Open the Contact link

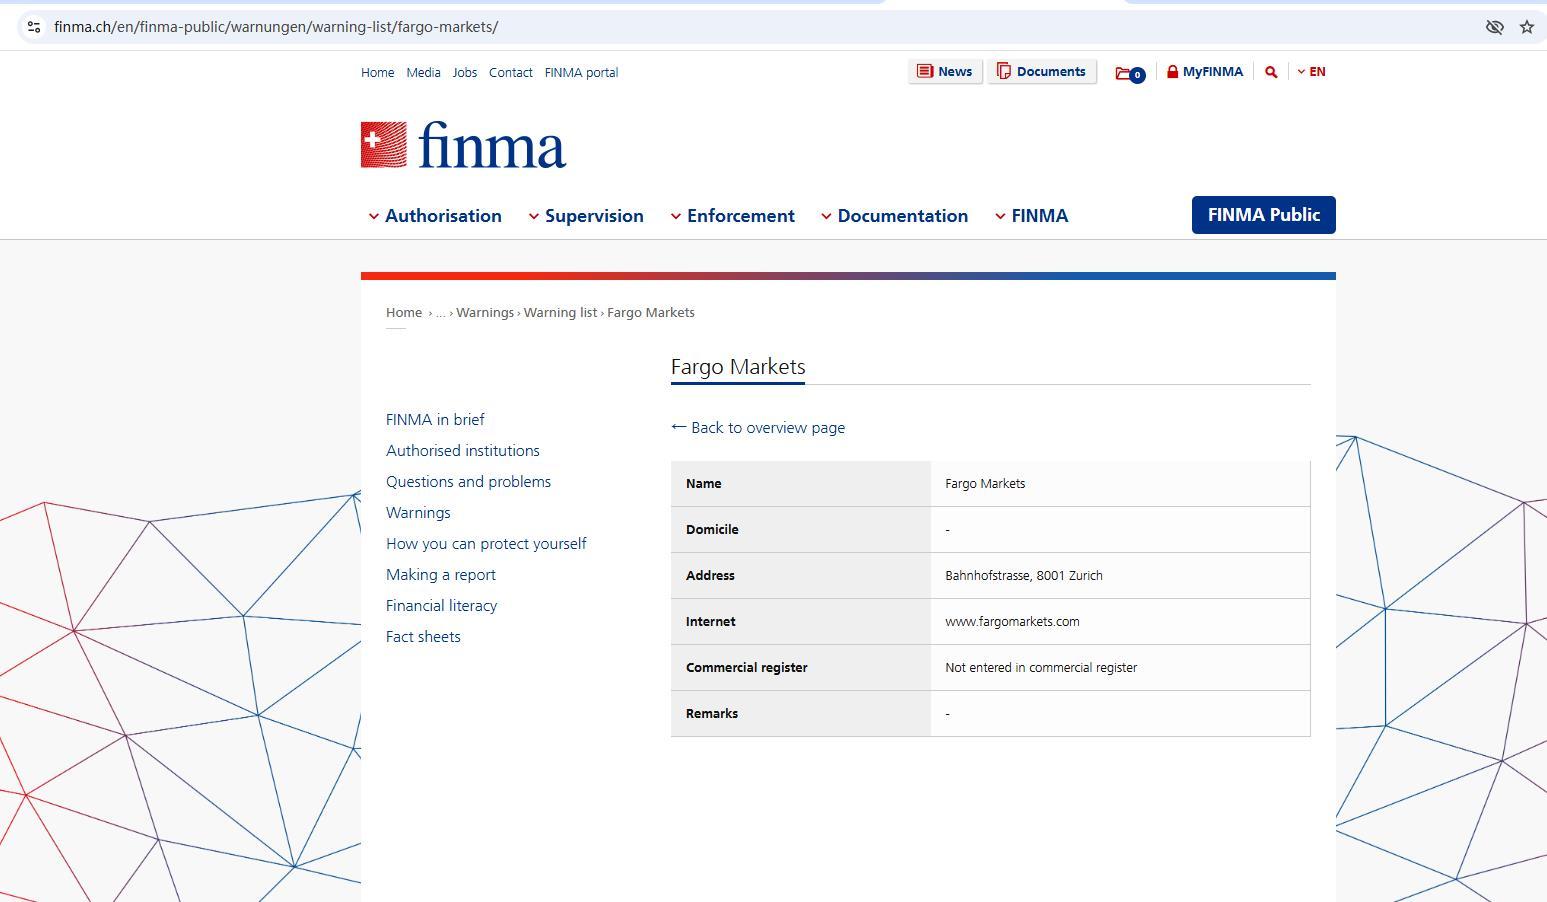click(x=510, y=73)
